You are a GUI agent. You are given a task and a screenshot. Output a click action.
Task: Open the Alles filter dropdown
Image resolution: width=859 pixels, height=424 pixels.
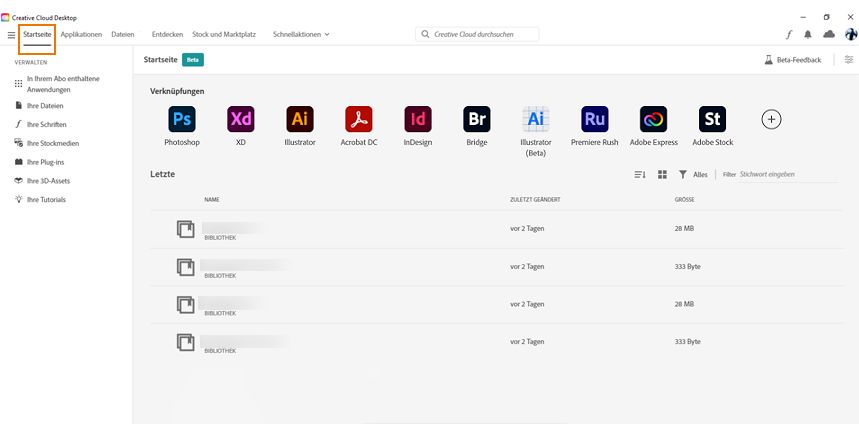pyautogui.click(x=693, y=174)
